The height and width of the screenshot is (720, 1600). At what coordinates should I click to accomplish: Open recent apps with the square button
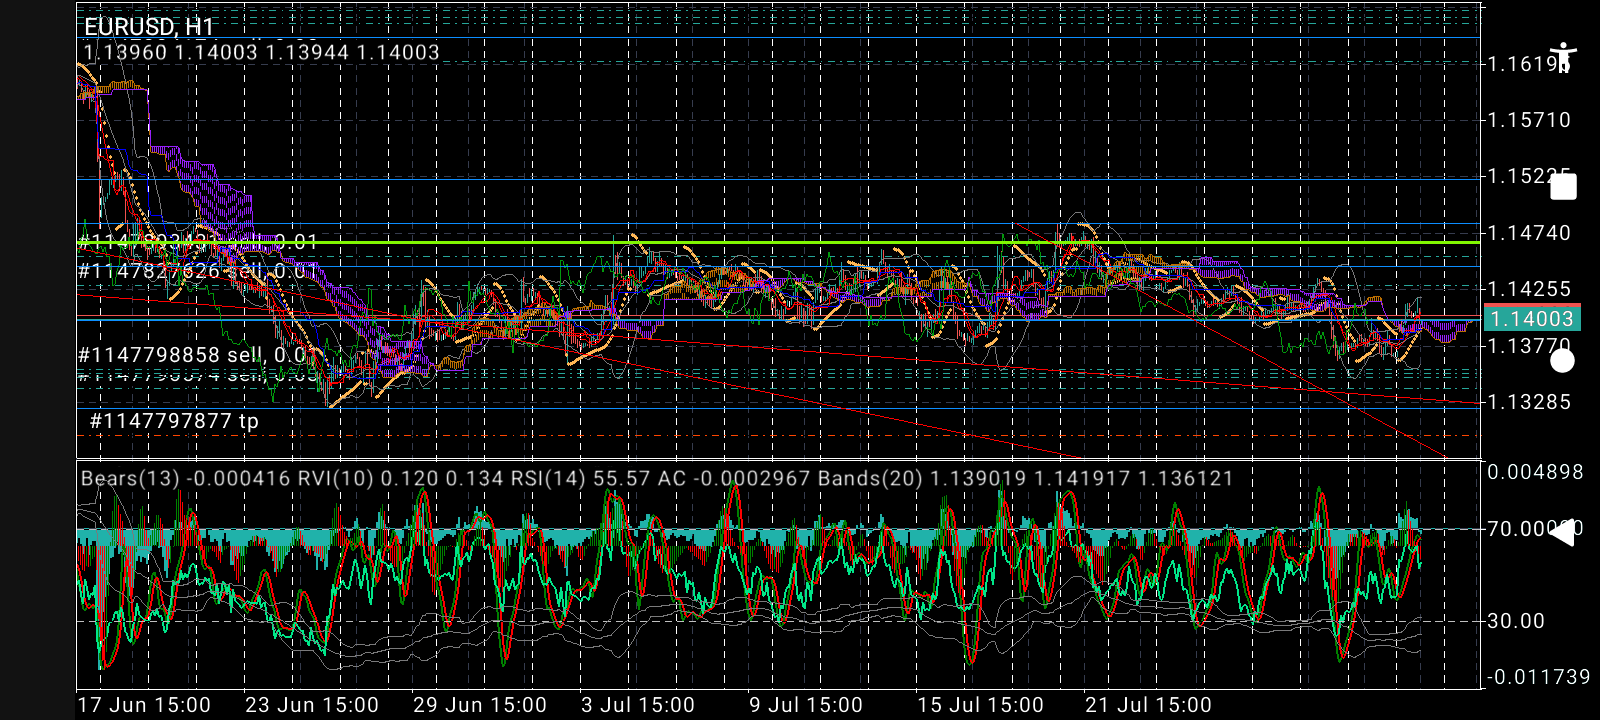pos(1563,186)
